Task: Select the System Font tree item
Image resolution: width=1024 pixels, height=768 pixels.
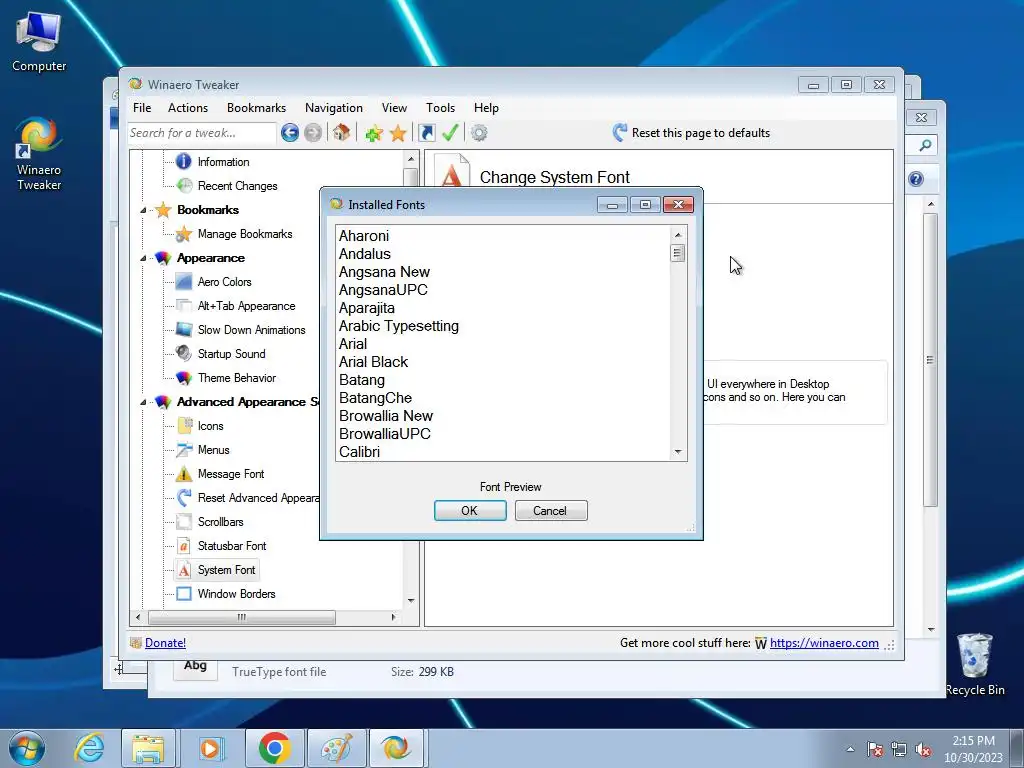Action: [226, 570]
